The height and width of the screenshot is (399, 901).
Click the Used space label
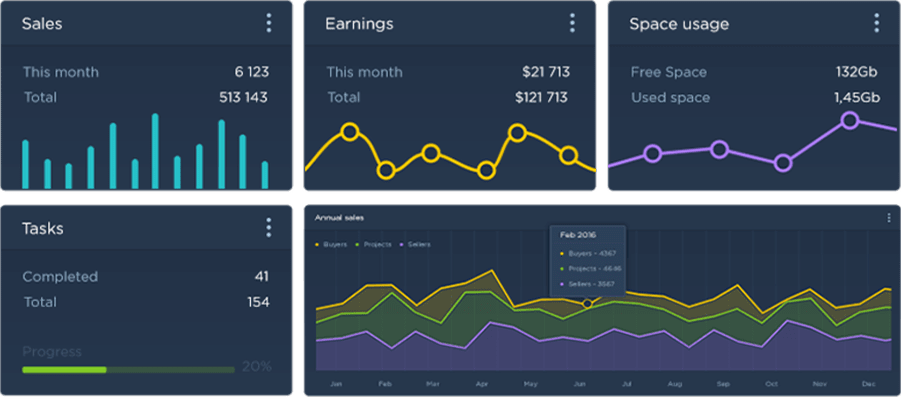tap(671, 98)
